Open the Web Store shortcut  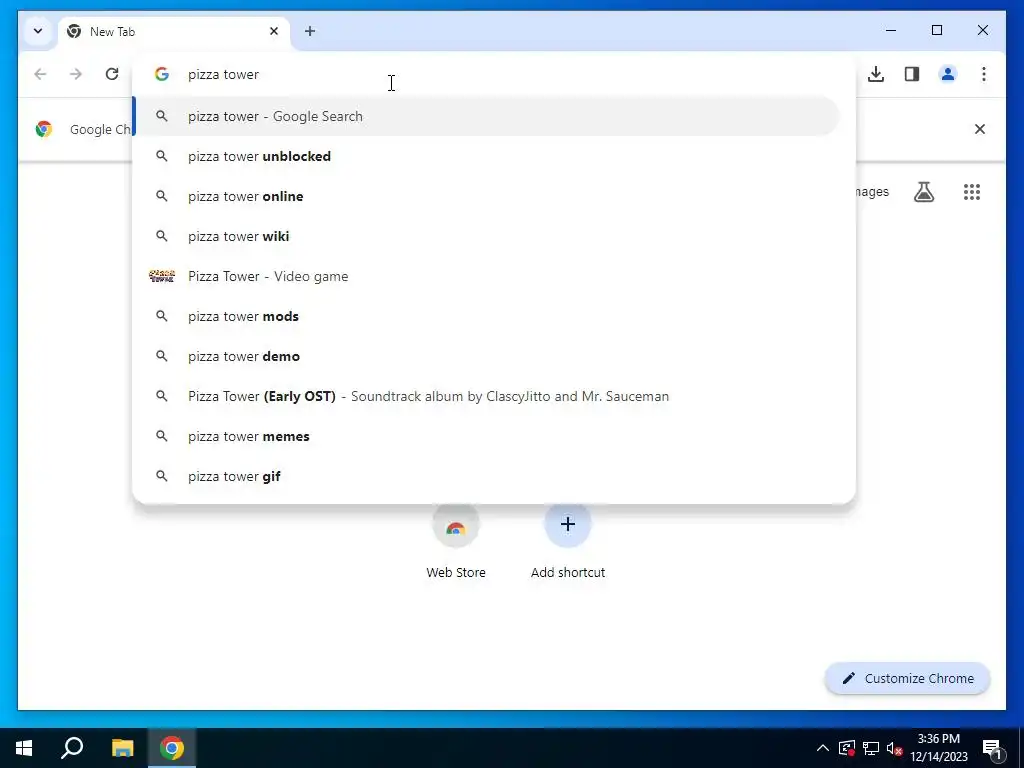456,541
